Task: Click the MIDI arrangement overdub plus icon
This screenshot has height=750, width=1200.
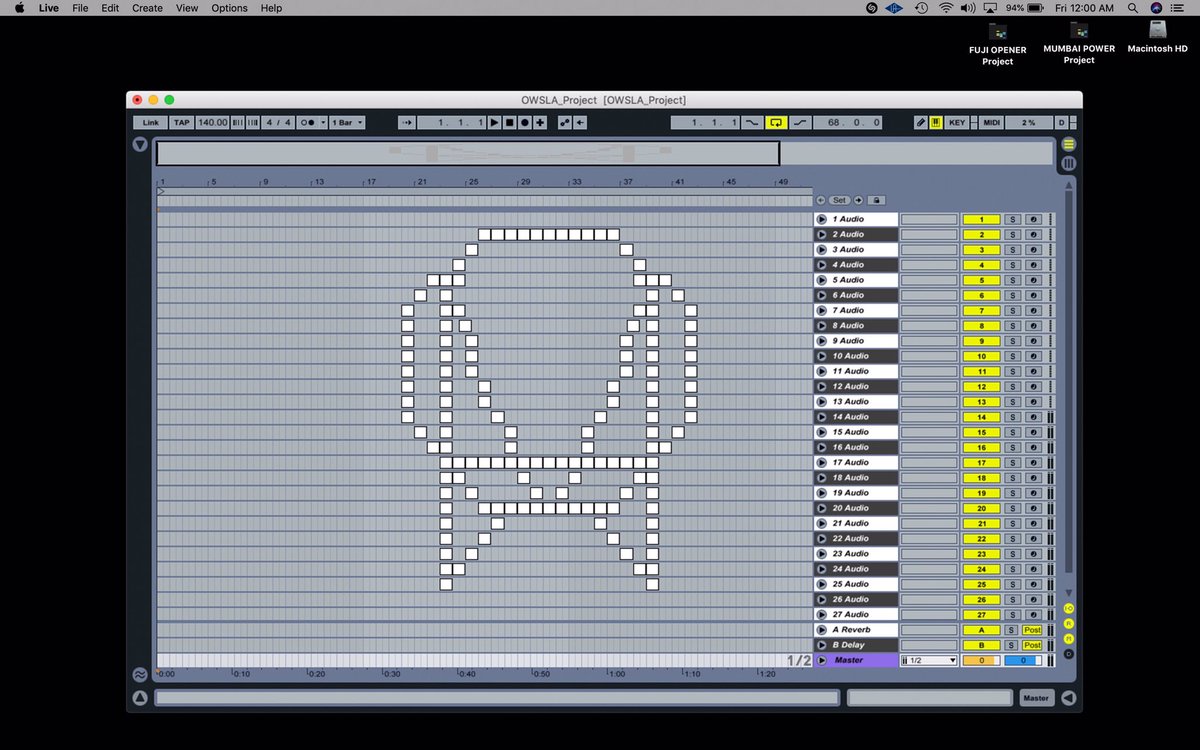Action: (x=540, y=122)
